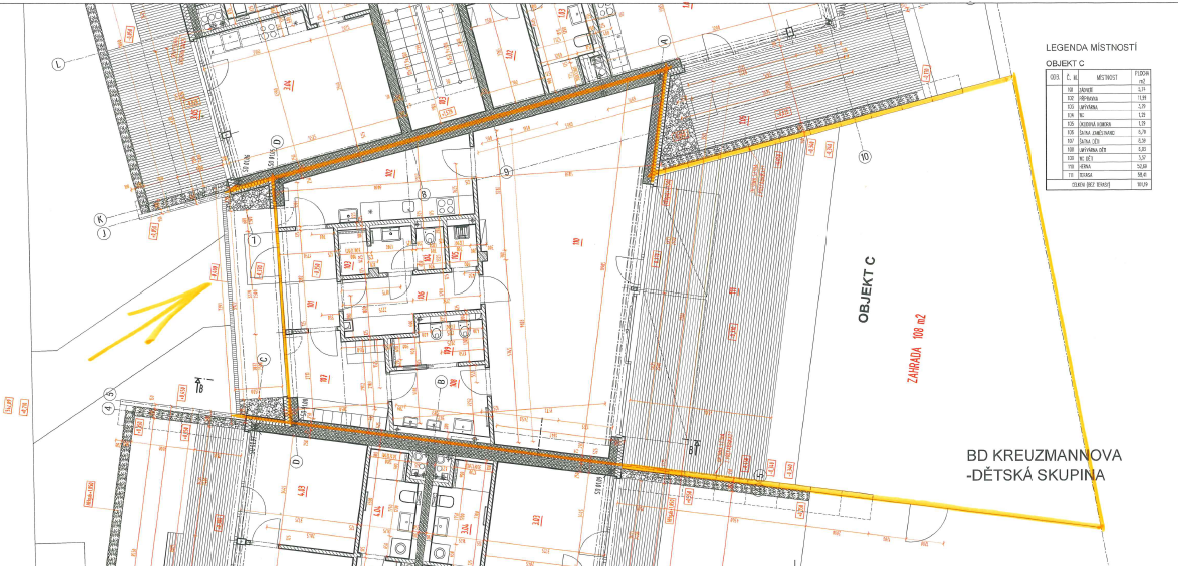Click the hand-drawn yellow arrow

pos(150,322)
